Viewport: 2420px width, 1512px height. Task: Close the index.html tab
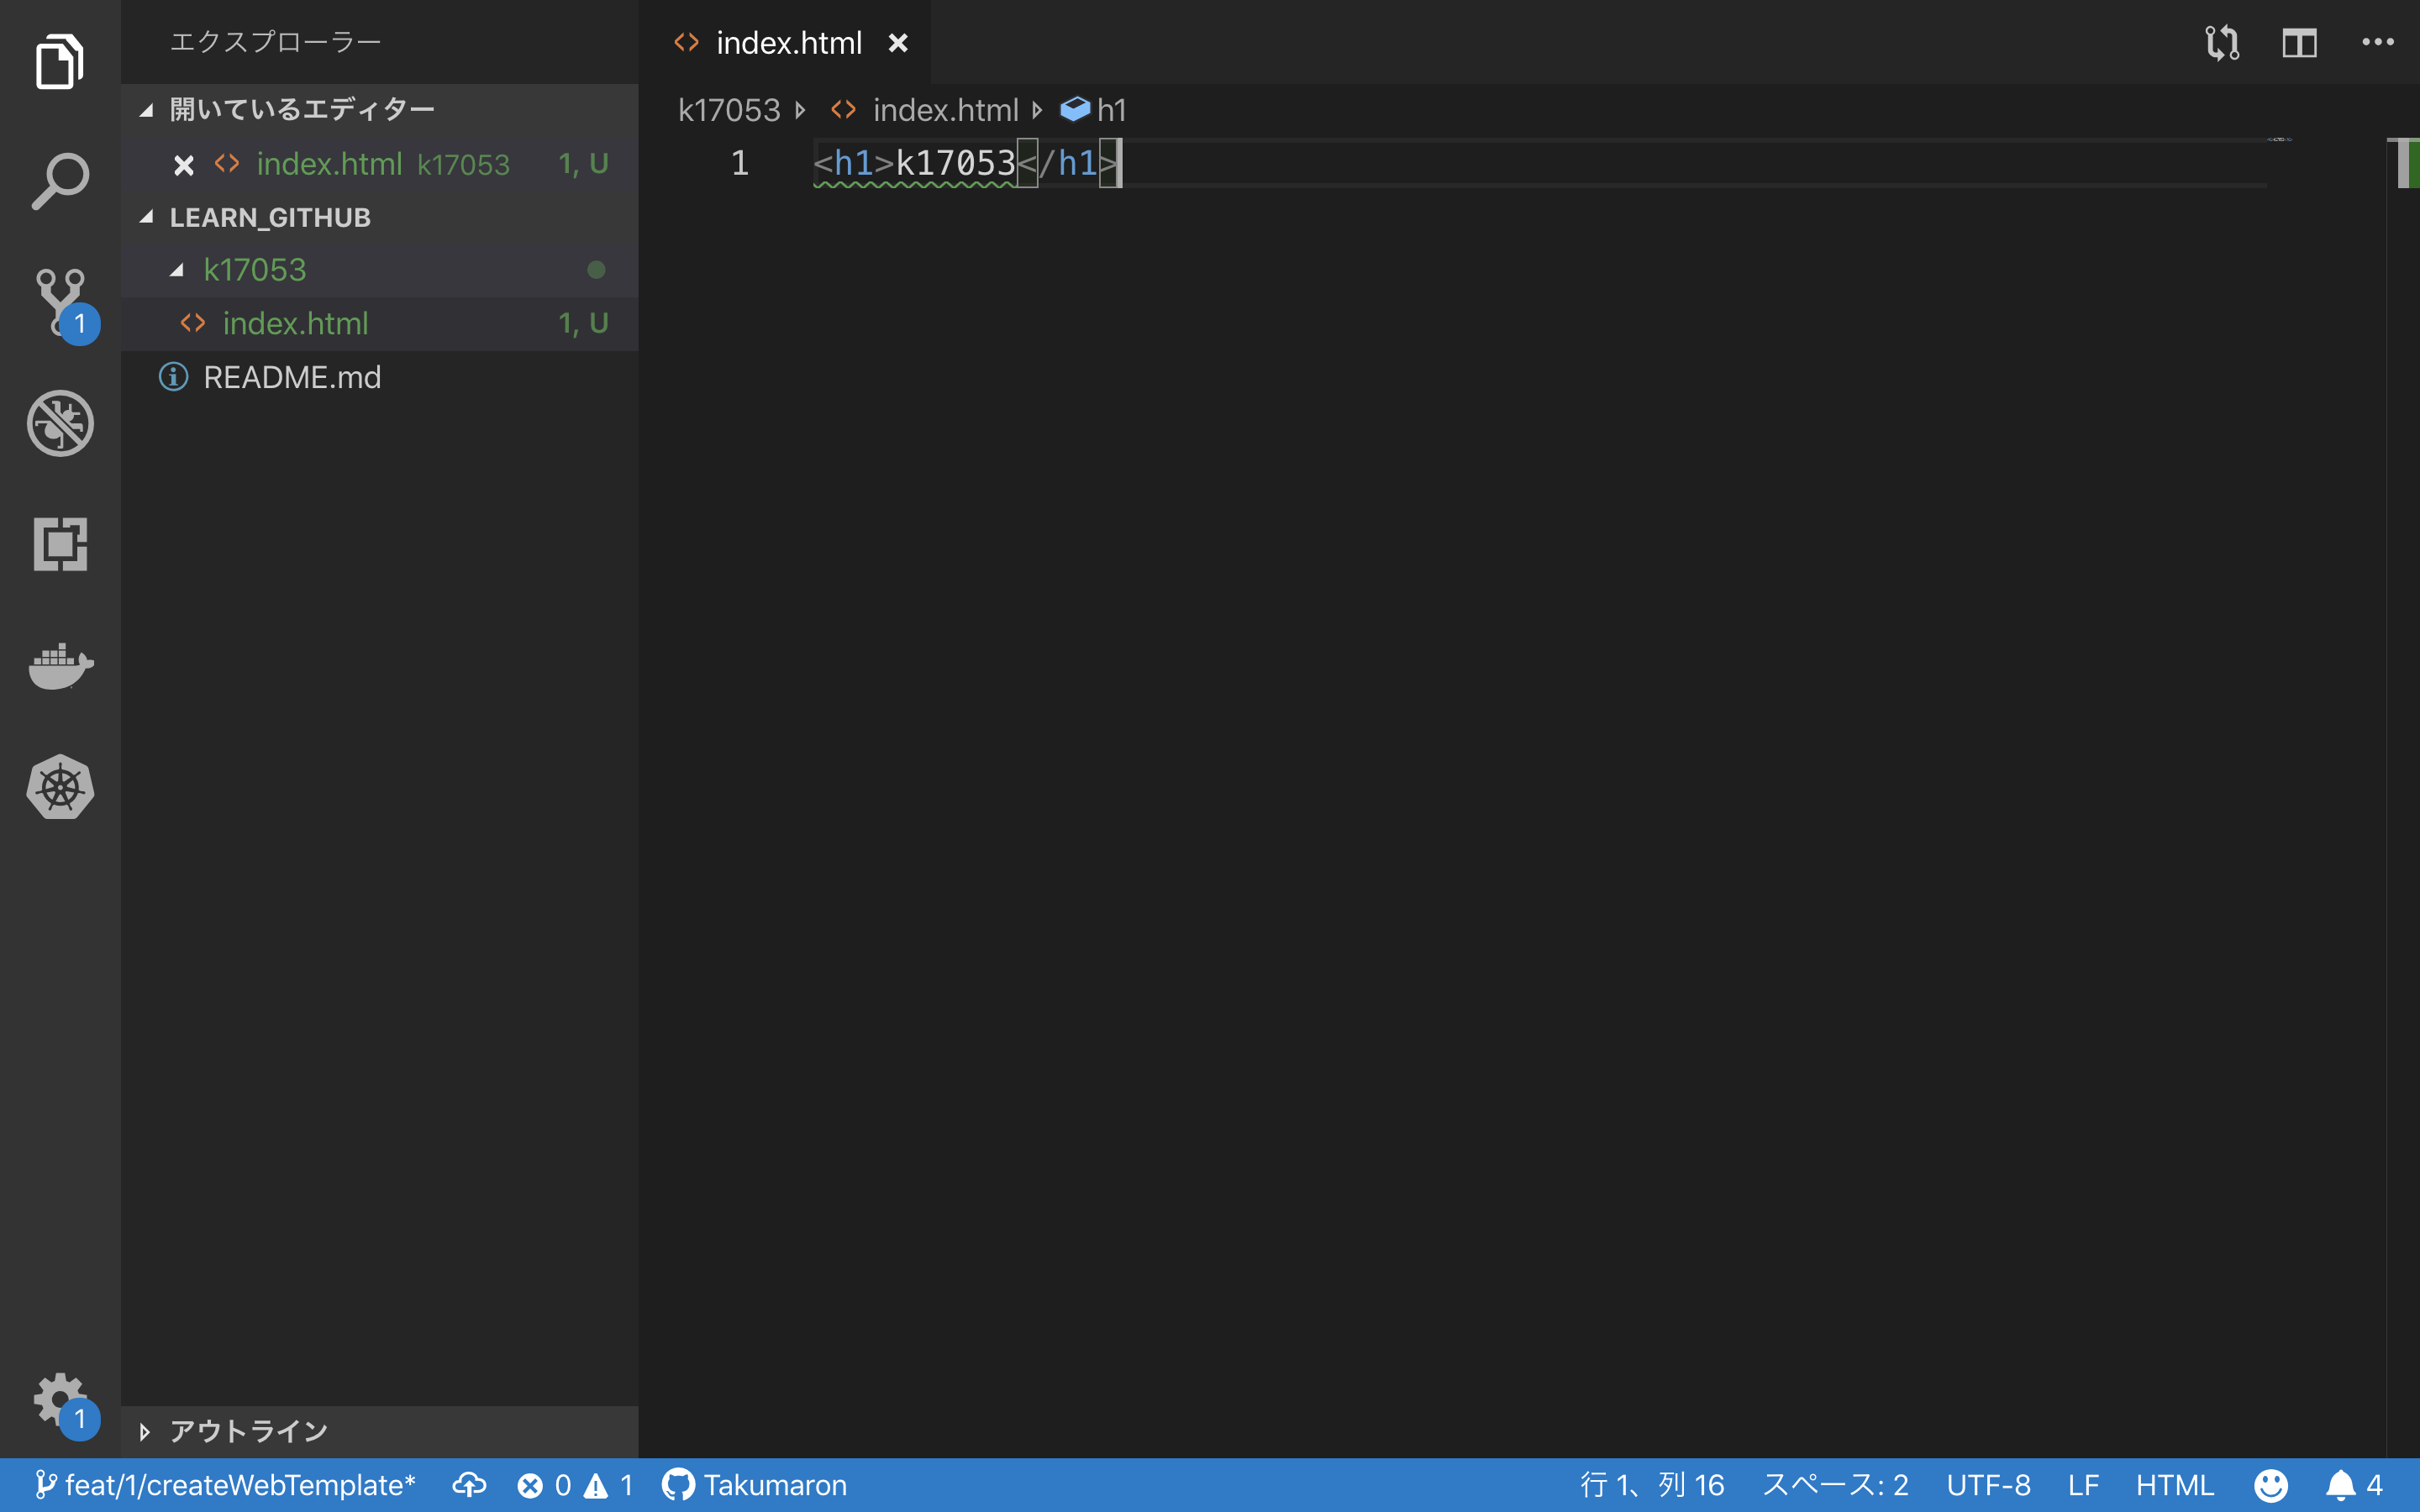(x=898, y=43)
